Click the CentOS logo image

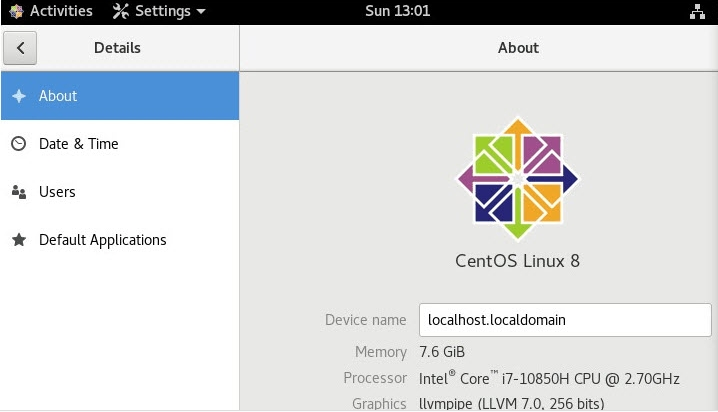tap(518, 179)
